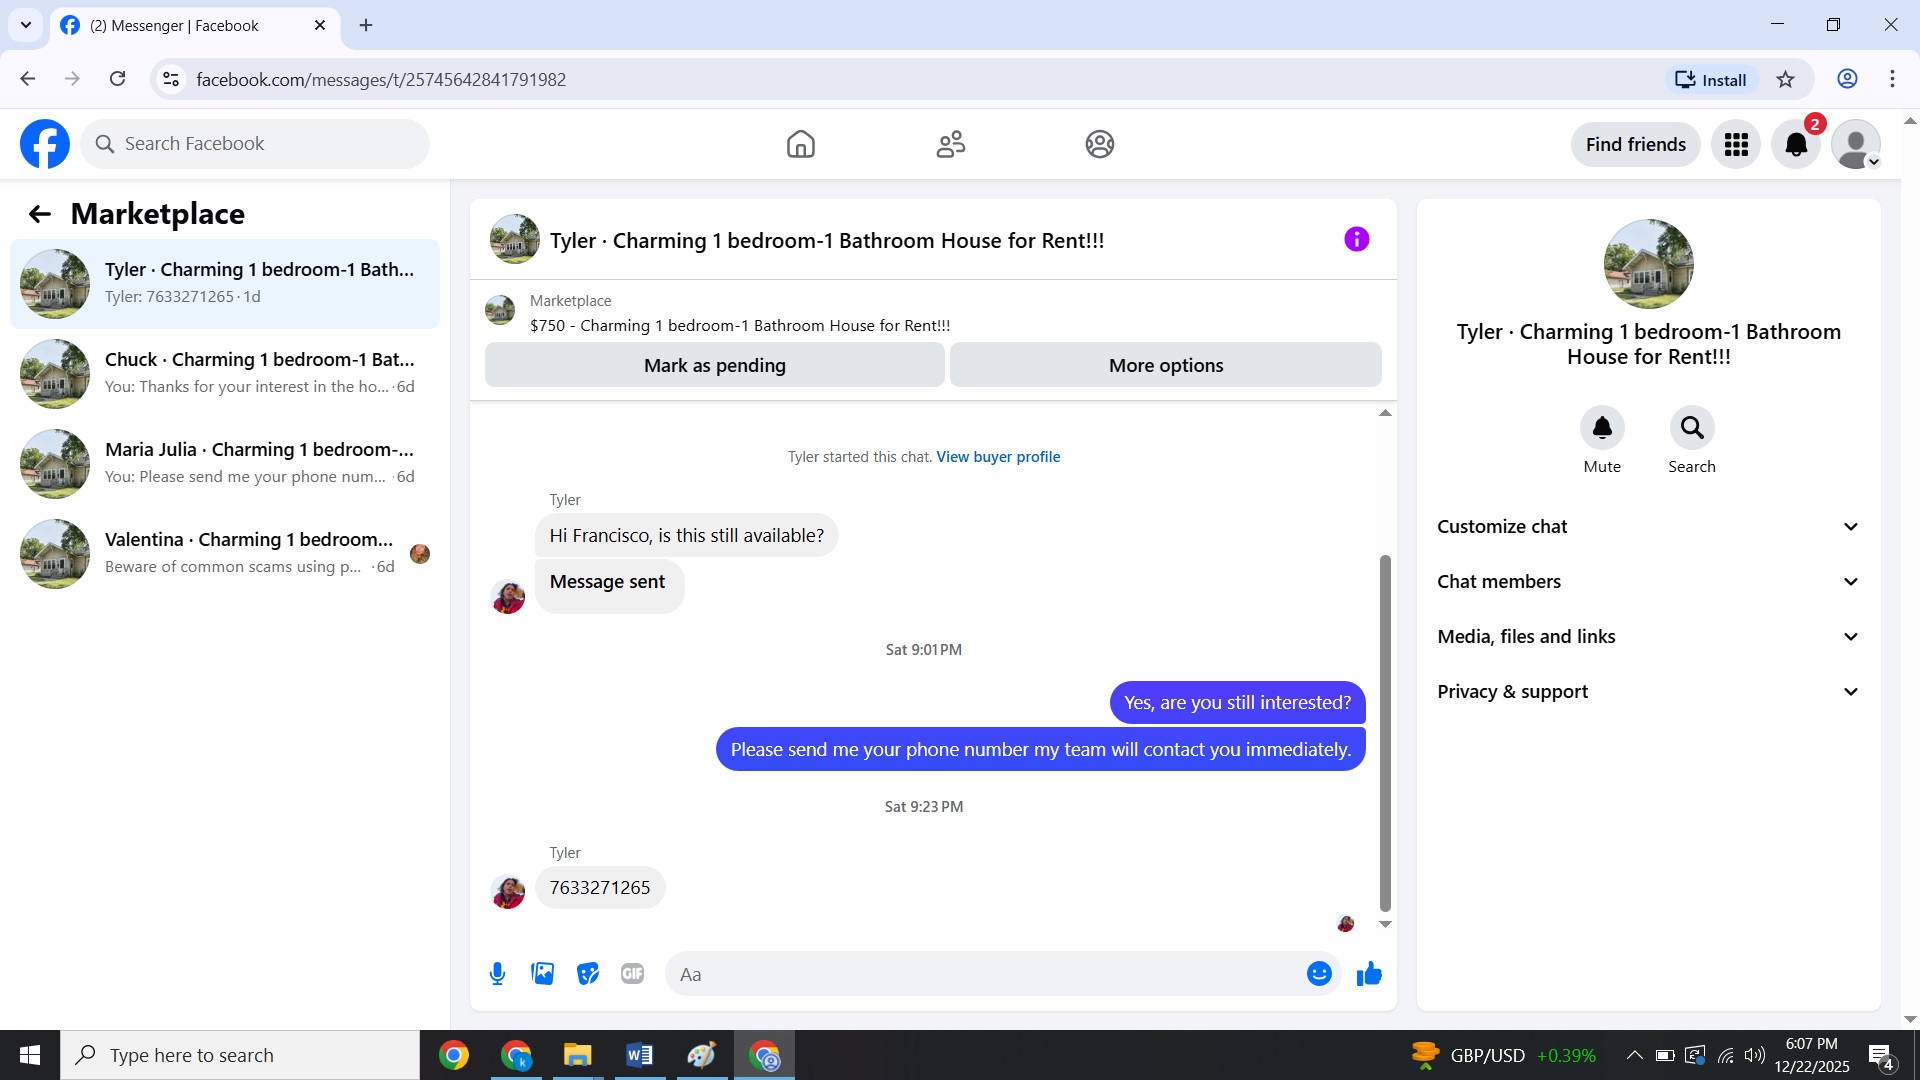Open conversation information purple icon

[1356, 240]
